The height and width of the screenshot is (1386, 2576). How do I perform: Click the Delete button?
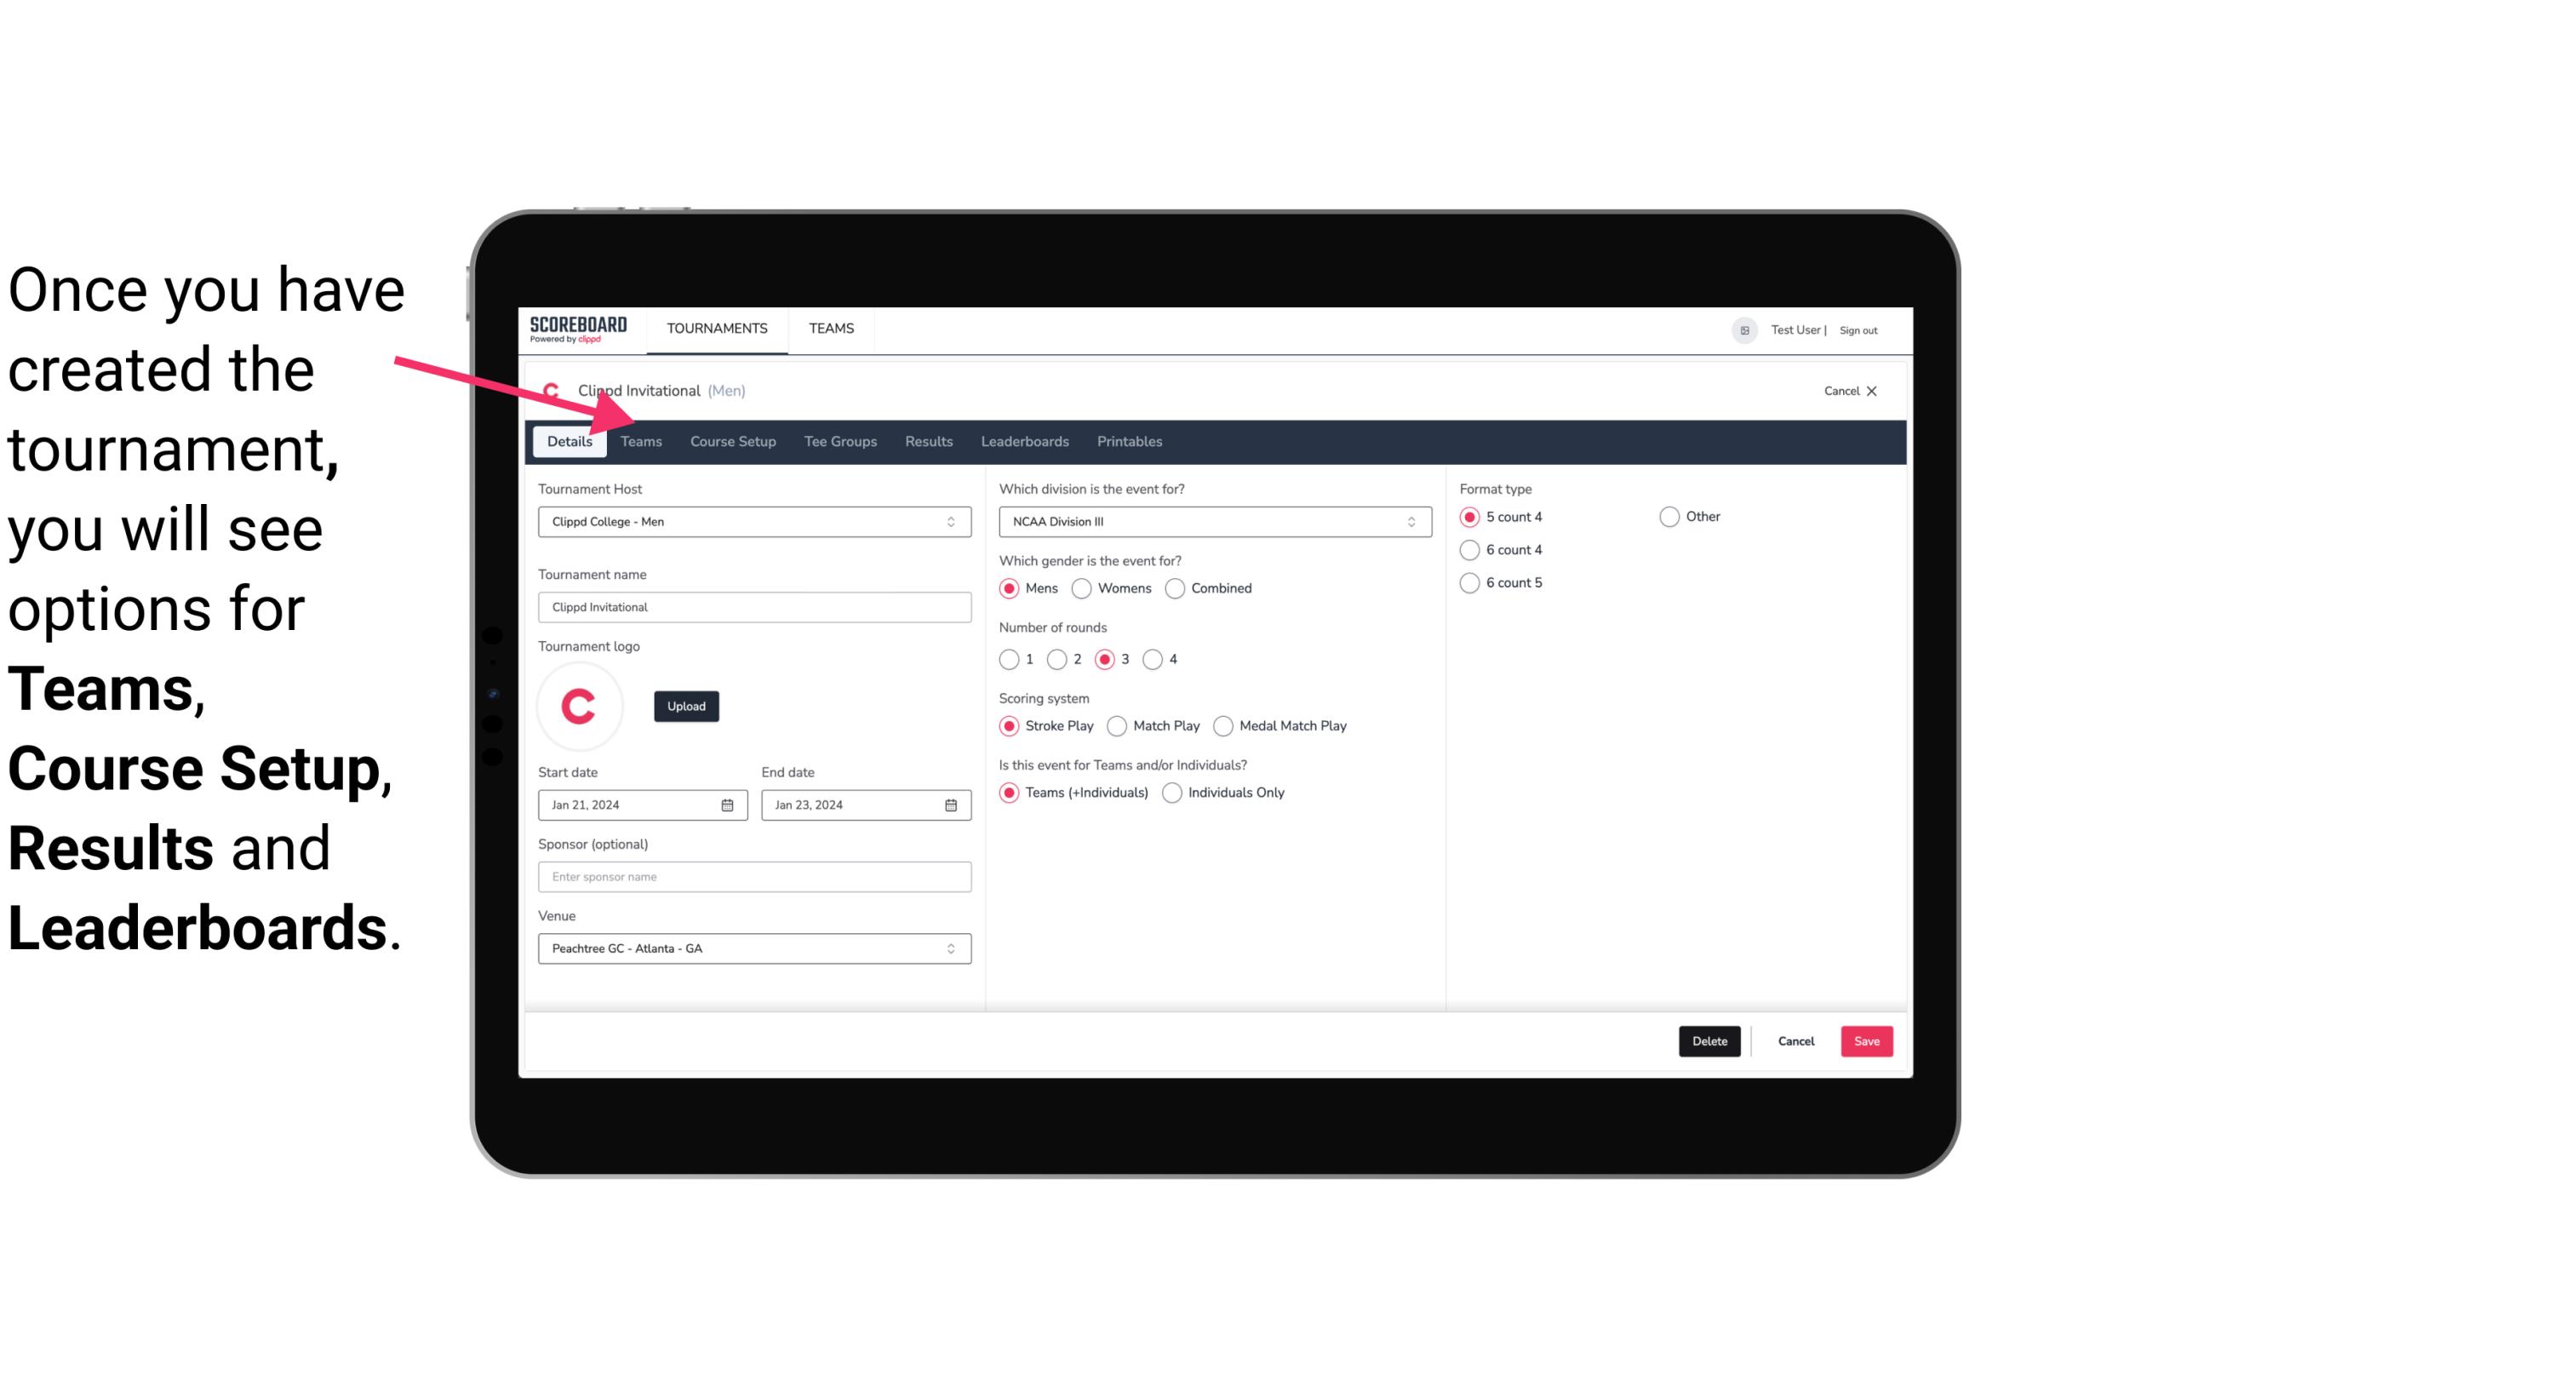point(1708,1041)
